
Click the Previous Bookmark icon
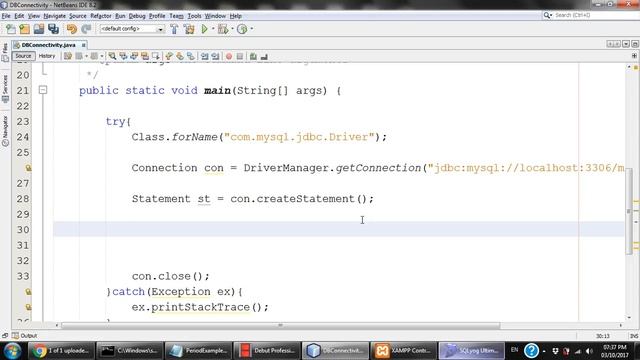coord(169,56)
